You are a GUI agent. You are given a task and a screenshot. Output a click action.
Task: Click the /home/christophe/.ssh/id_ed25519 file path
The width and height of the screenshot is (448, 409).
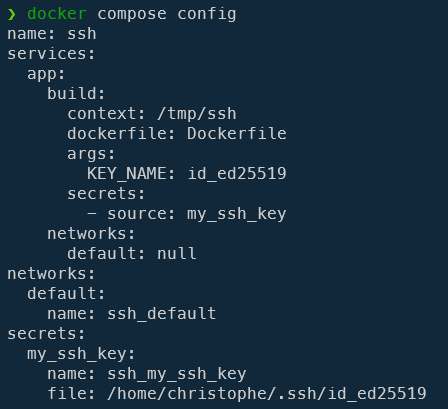click(267, 394)
